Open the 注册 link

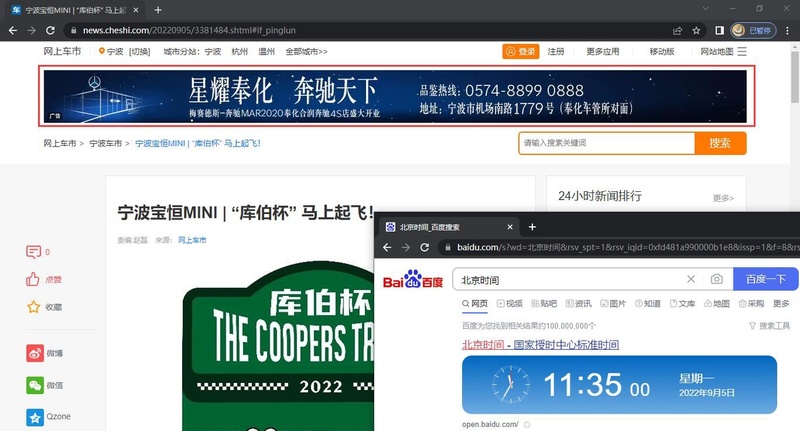(556, 52)
